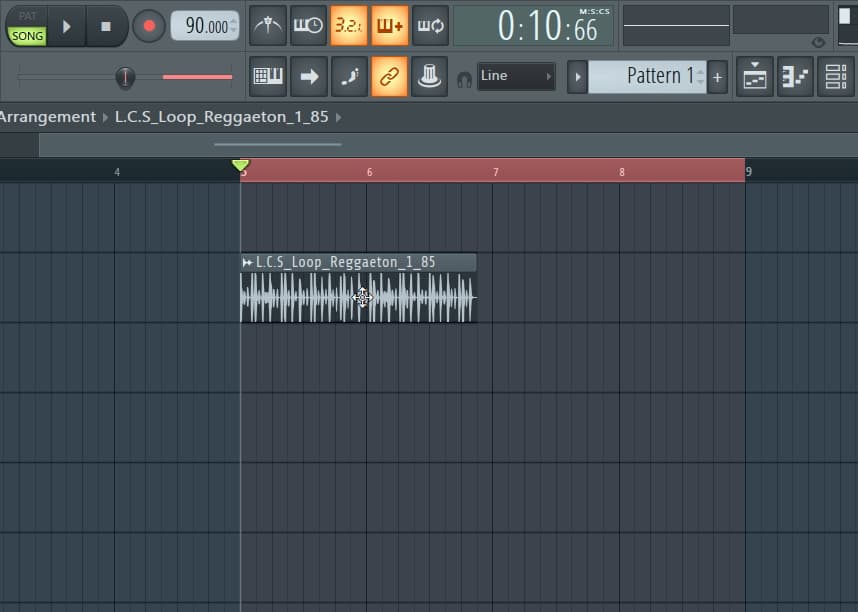The image size is (858, 612).
Task: Expand pattern options arrow left of Pattern 1
Action: tap(577, 76)
